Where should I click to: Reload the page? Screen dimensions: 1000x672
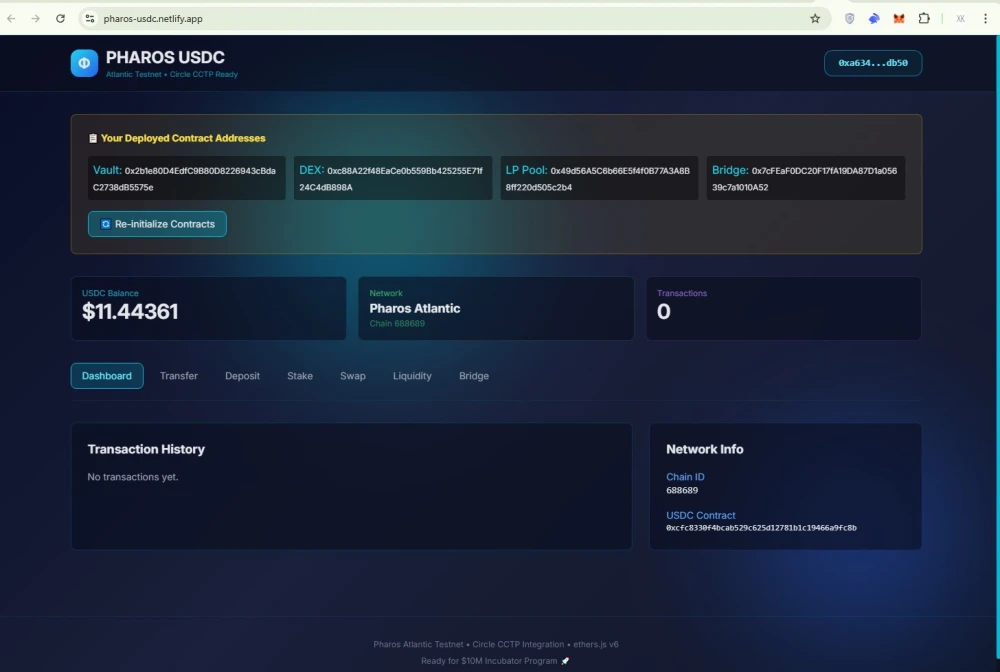click(60, 19)
